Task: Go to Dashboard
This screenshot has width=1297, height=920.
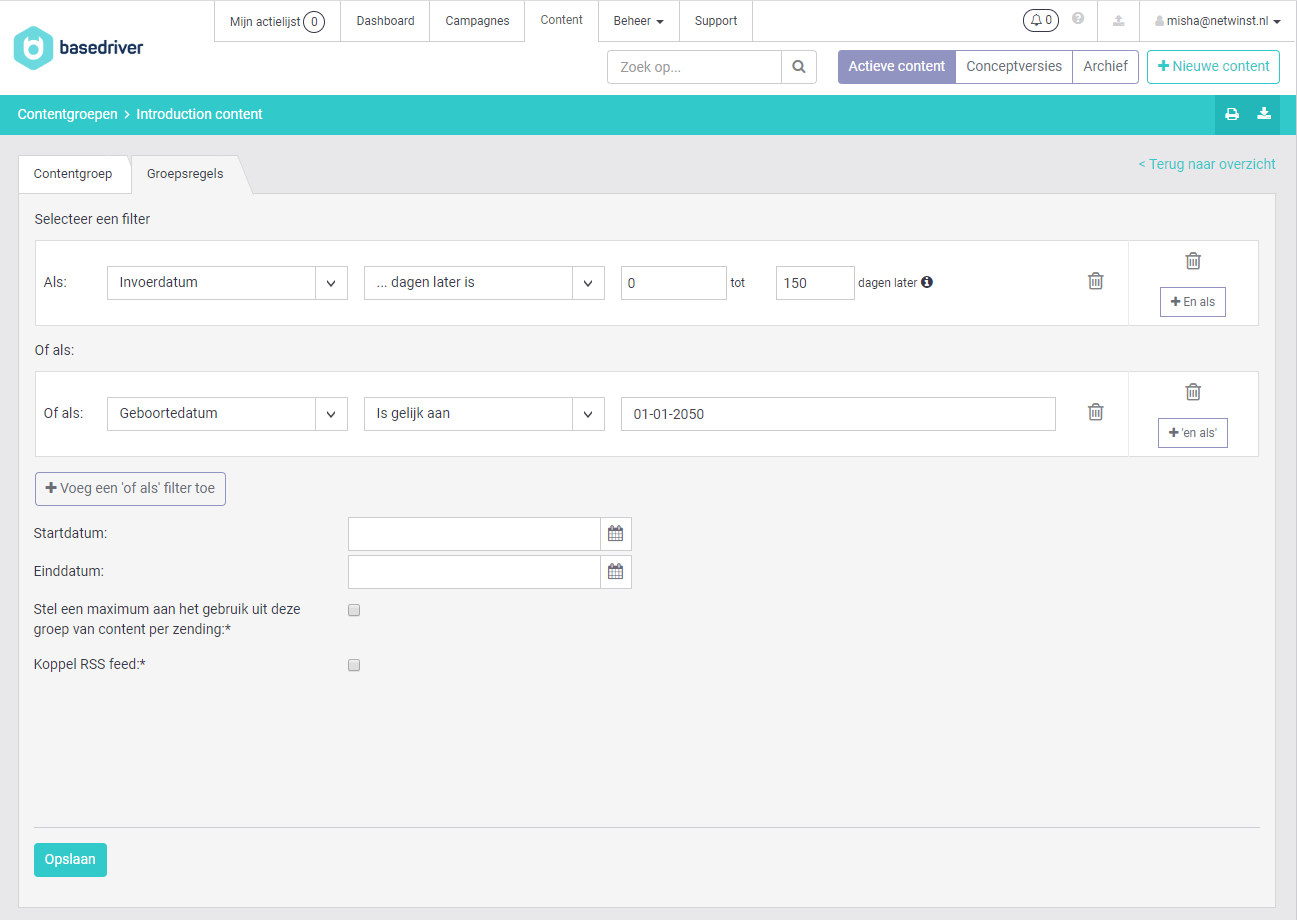Action: tap(385, 21)
